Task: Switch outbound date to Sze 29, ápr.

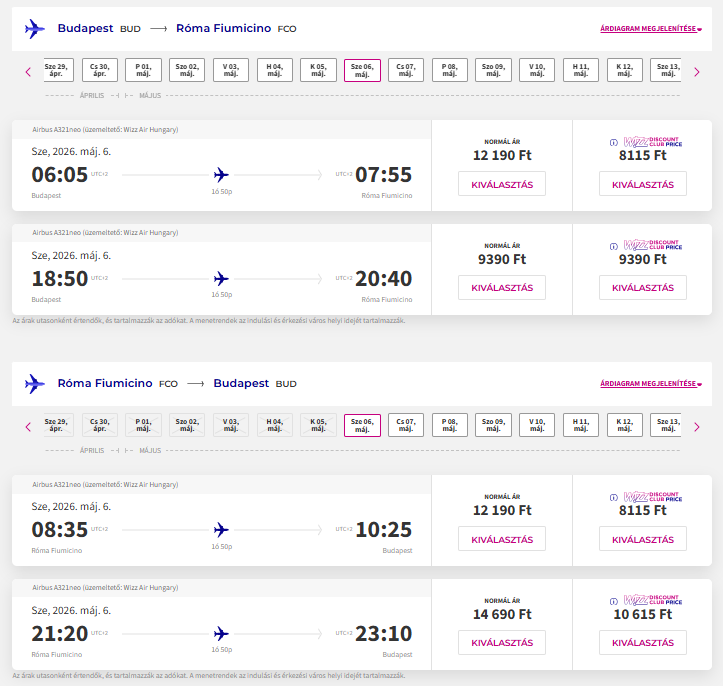Action: point(58,70)
